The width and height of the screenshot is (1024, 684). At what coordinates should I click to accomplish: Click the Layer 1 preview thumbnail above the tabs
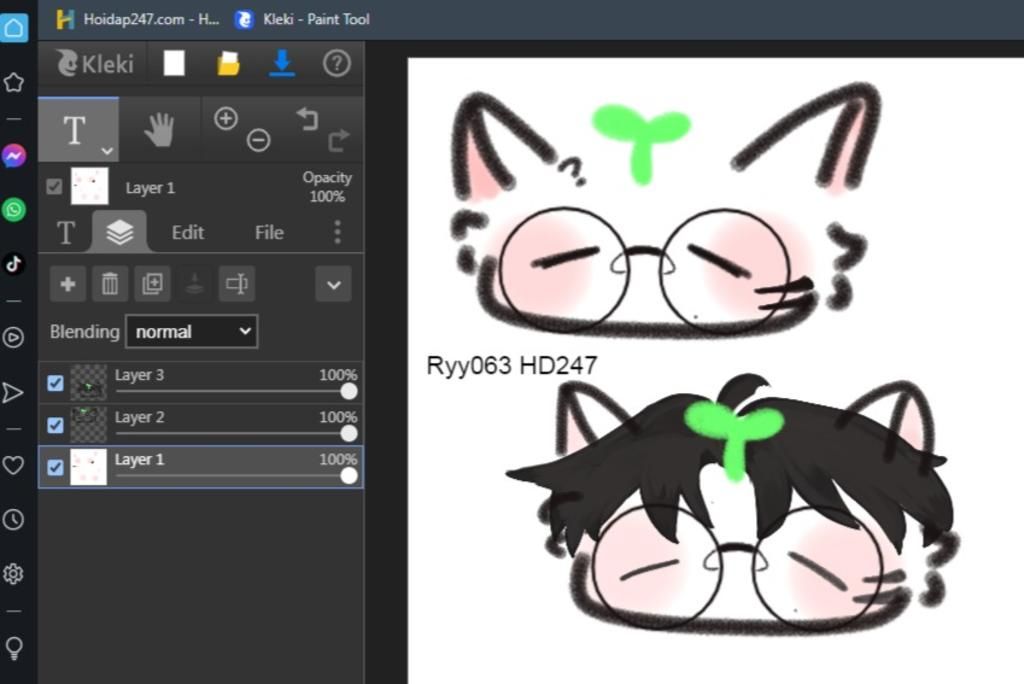(x=89, y=187)
